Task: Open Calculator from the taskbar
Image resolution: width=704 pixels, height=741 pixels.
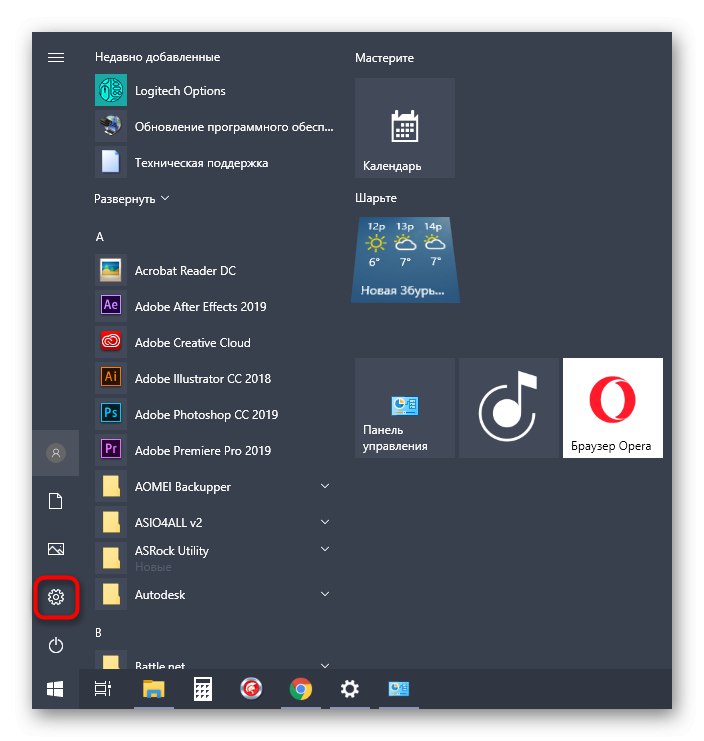Action: coord(203,689)
